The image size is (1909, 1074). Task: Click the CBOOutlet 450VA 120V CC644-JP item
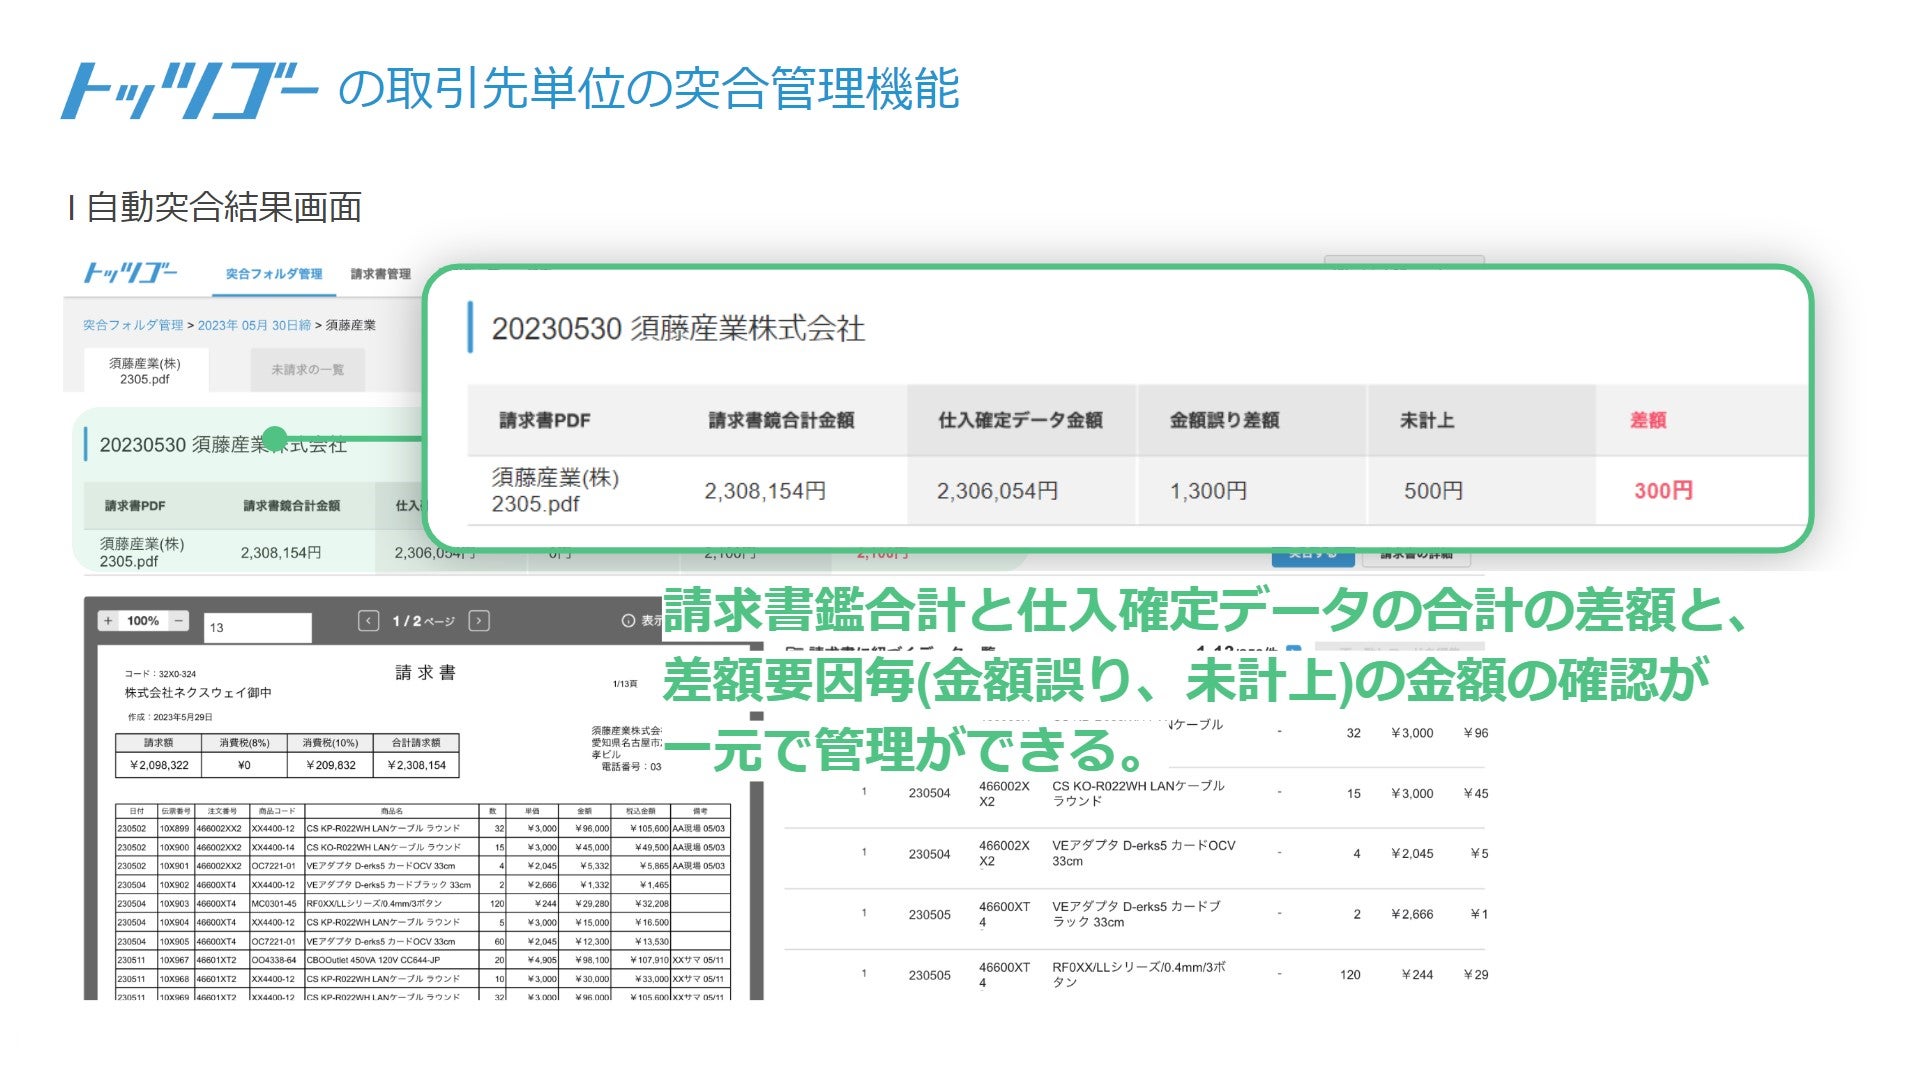click(x=373, y=960)
